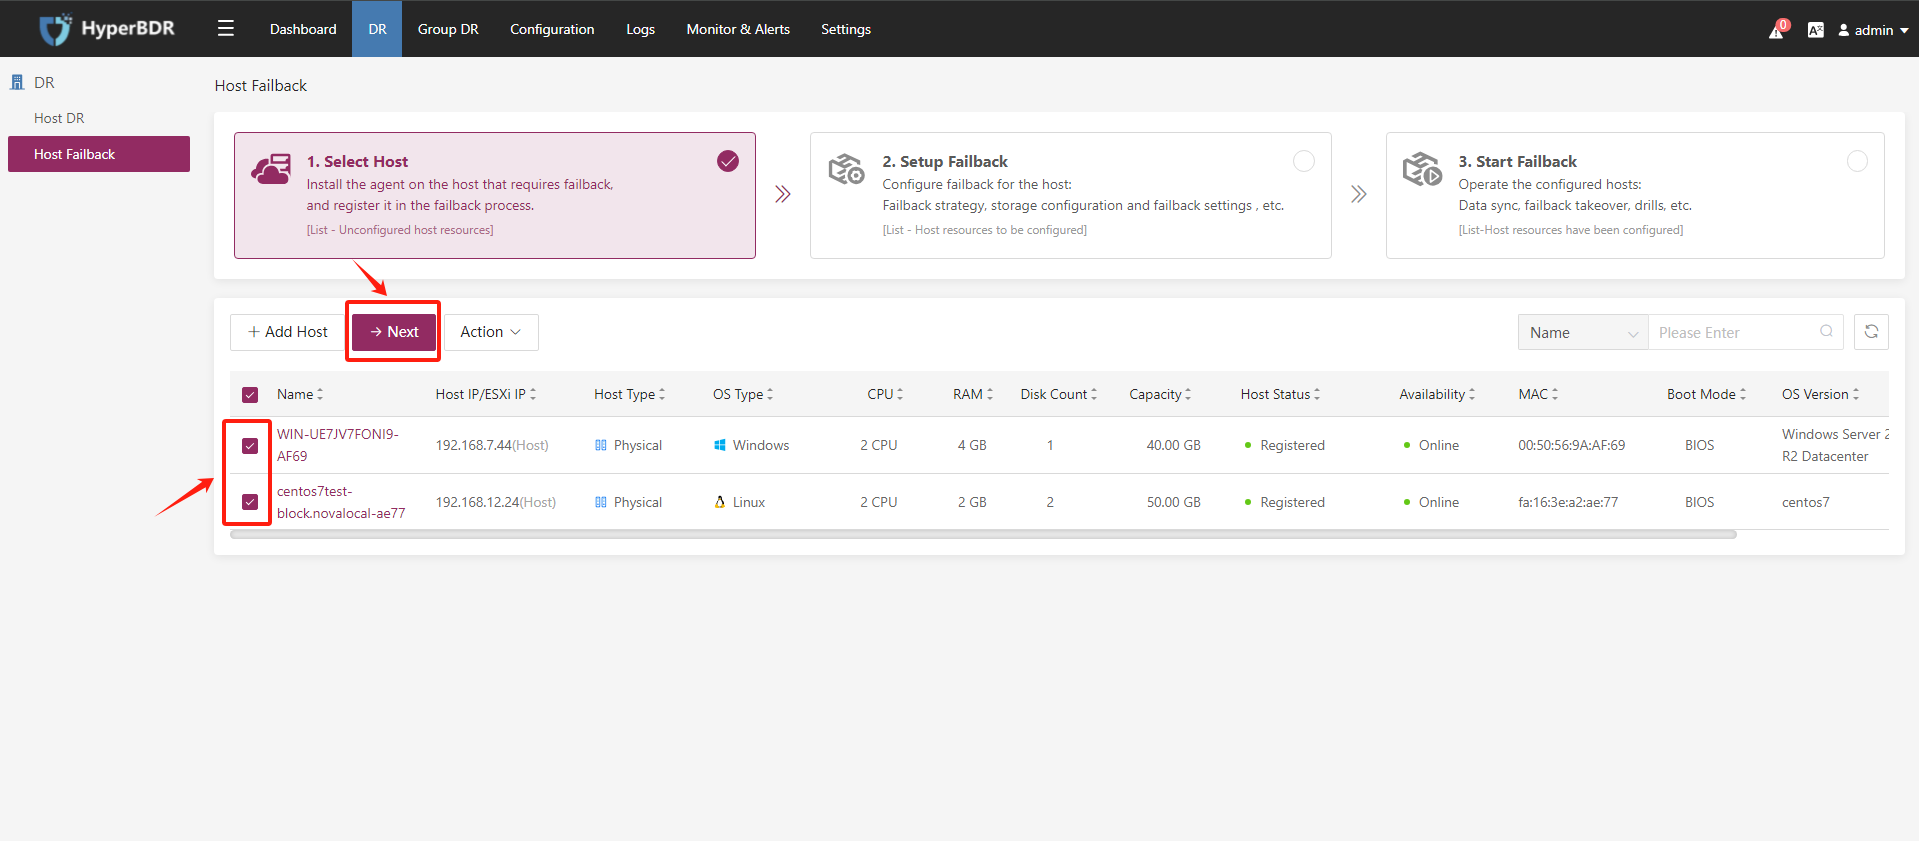Image resolution: width=1919 pixels, height=841 pixels.
Task: Open host centos7test-block.novalocal-ae77 link
Action: click(341, 502)
